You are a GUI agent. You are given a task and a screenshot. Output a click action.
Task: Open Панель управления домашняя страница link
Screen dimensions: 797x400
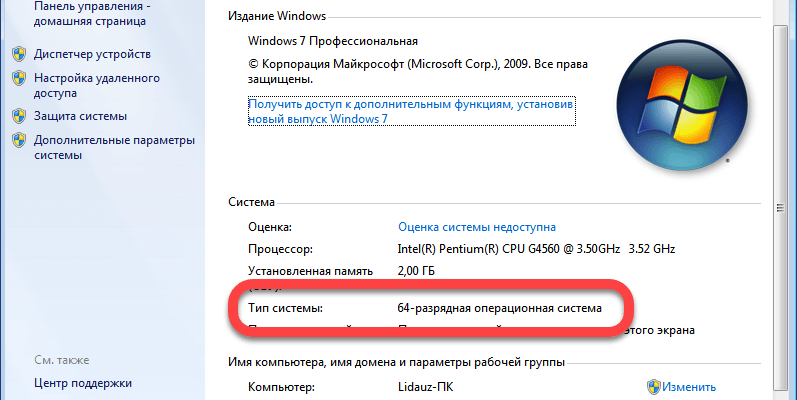point(92,14)
